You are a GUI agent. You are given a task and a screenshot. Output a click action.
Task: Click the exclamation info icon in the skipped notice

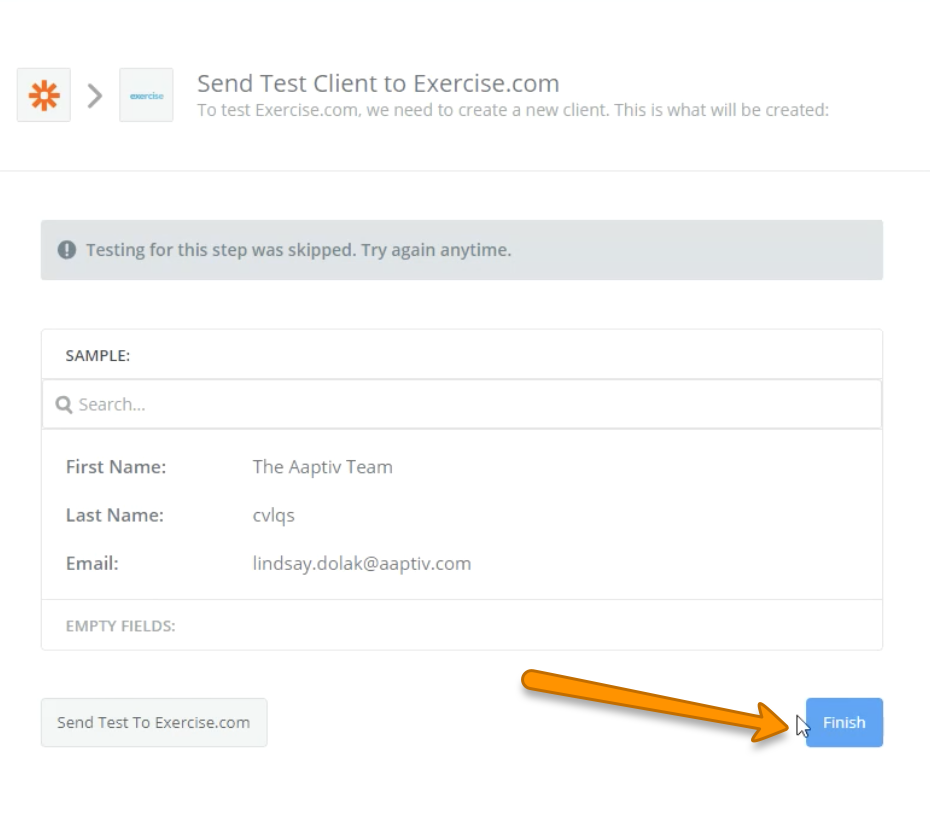click(x=66, y=250)
